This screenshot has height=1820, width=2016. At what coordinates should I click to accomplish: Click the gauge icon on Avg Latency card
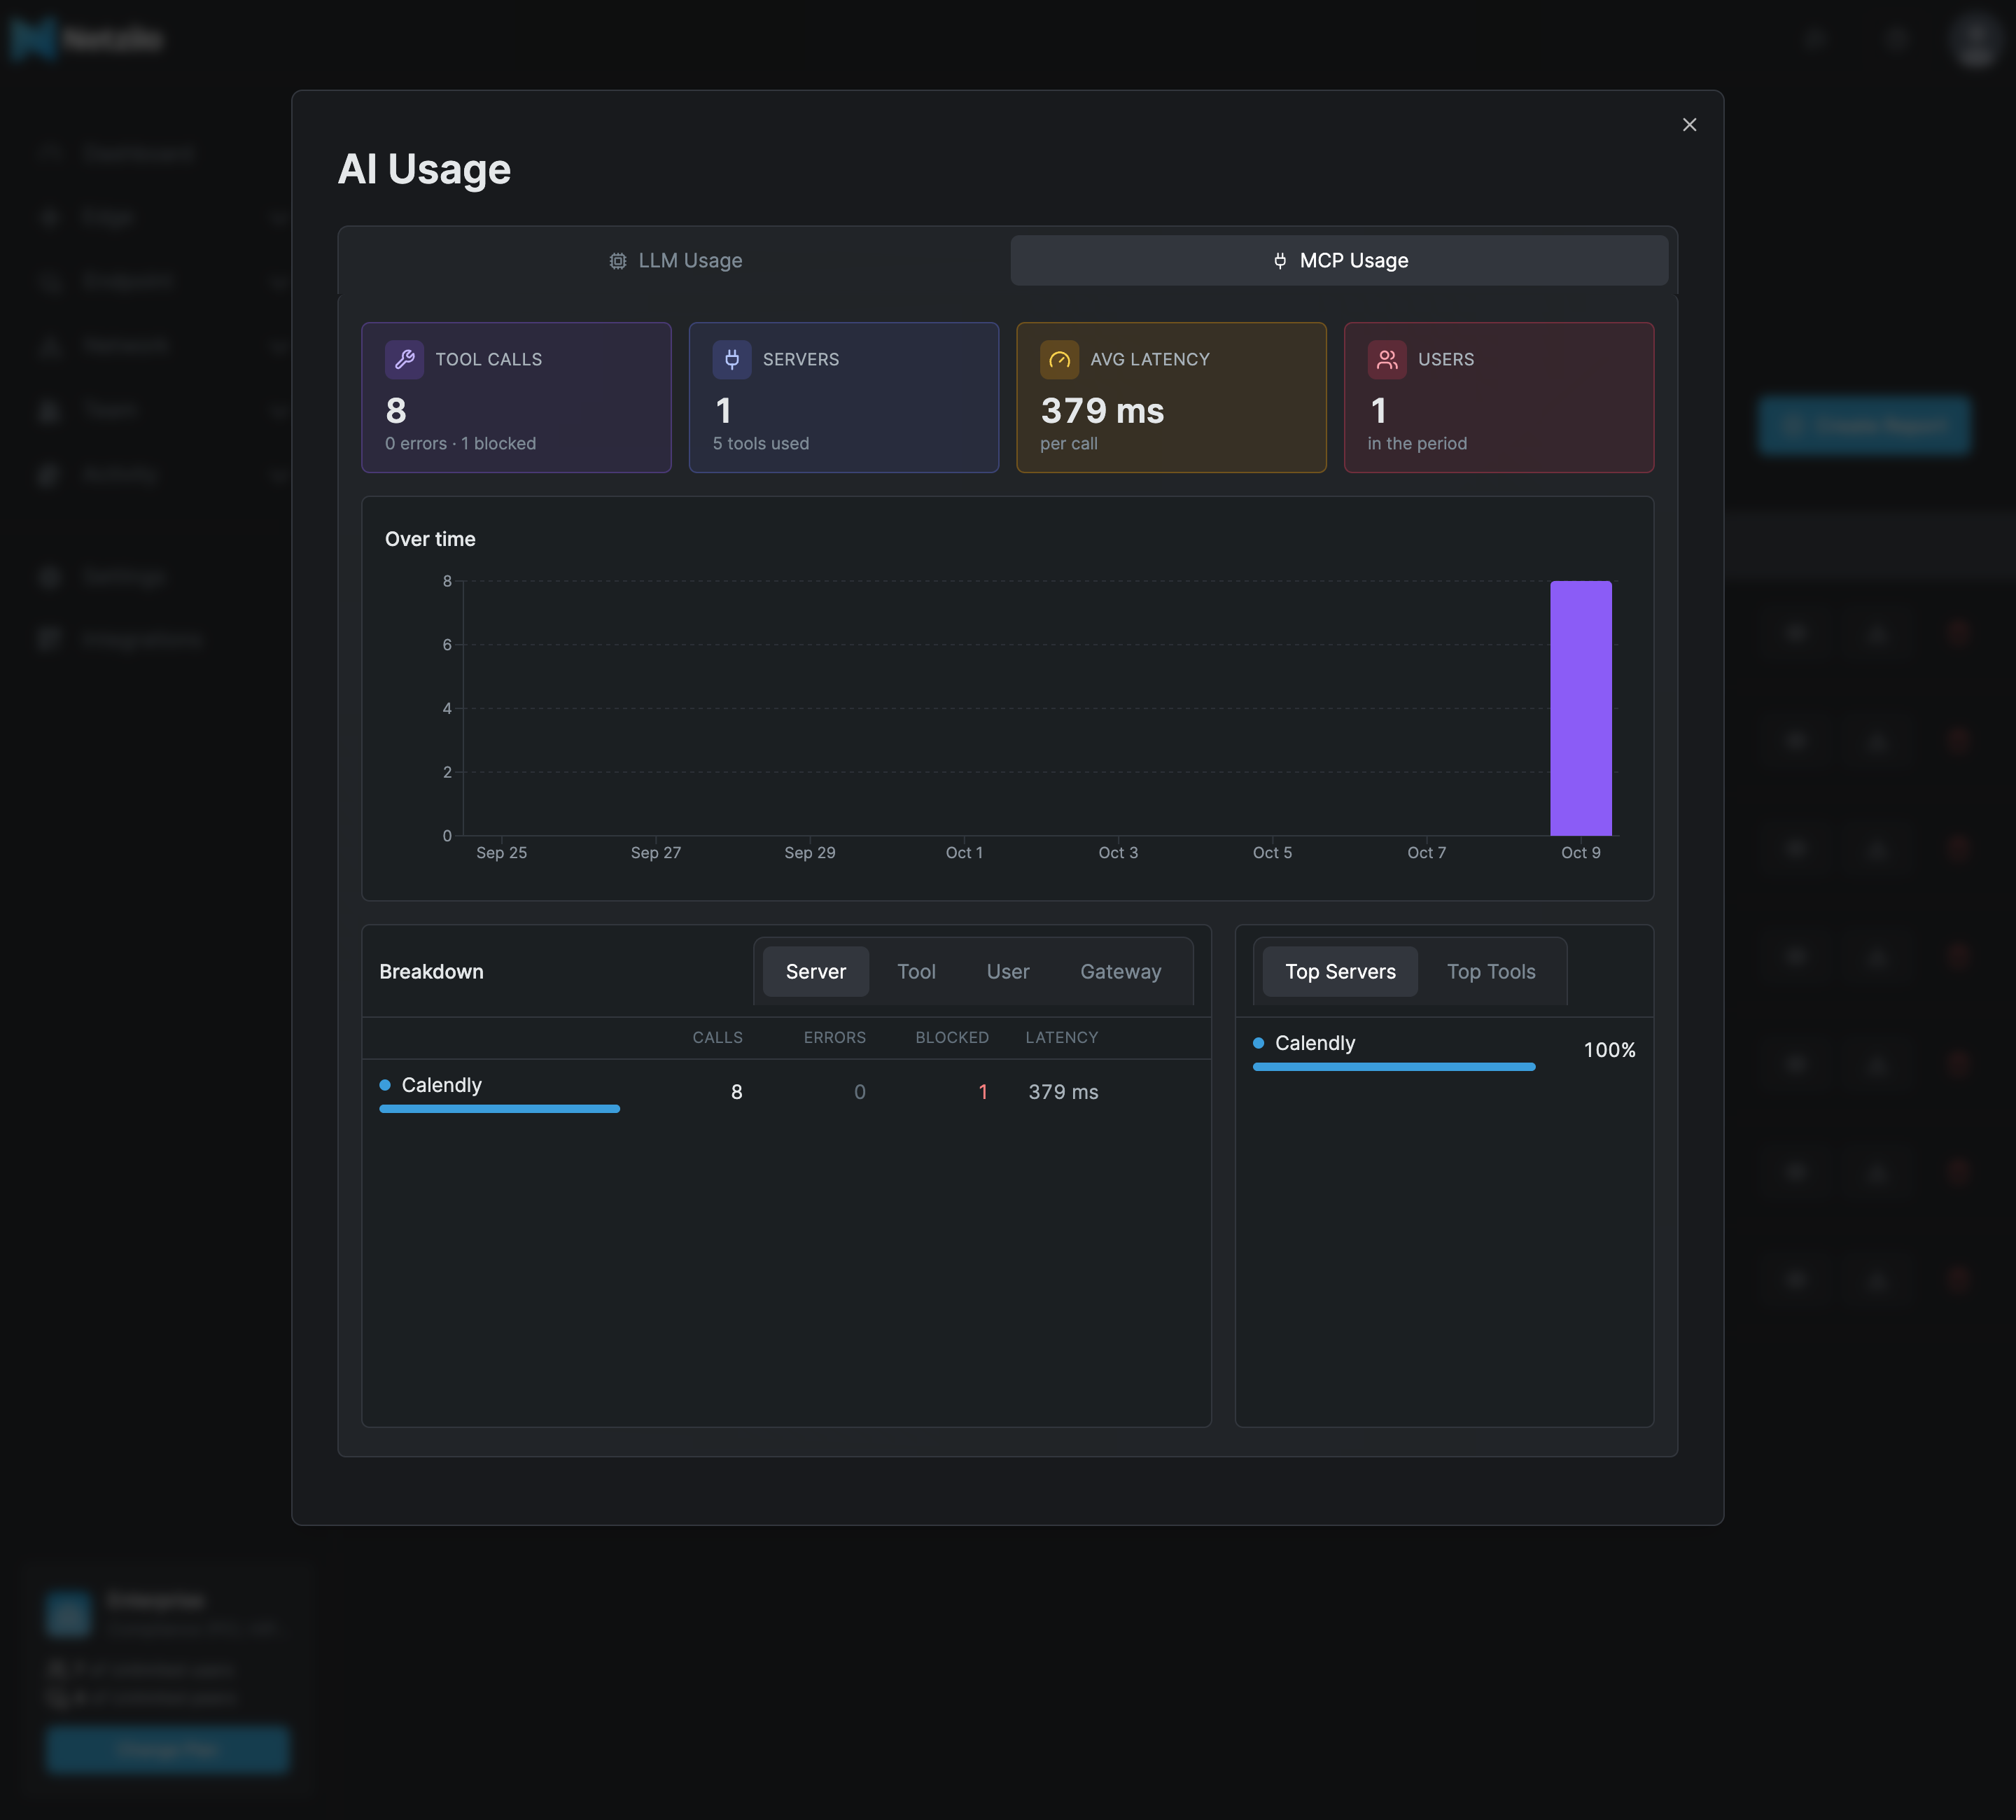pyautogui.click(x=1059, y=359)
